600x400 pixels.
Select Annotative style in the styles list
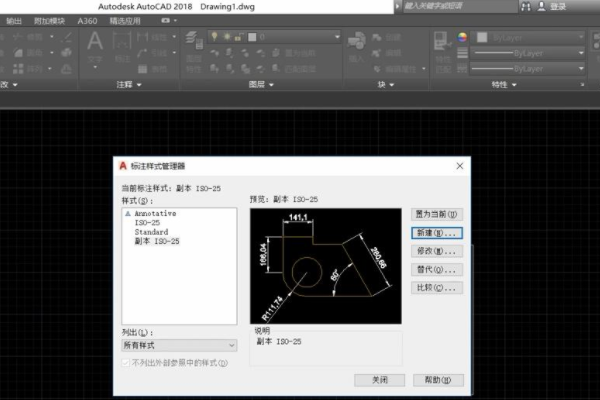[x=155, y=215]
